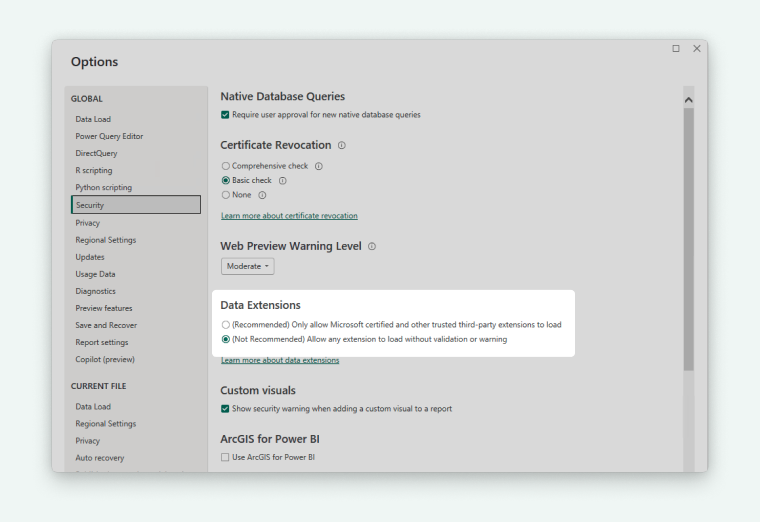Screen dimensions: 760x522
Task: Select Power Query Editor in sidebar
Action: pos(109,136)
